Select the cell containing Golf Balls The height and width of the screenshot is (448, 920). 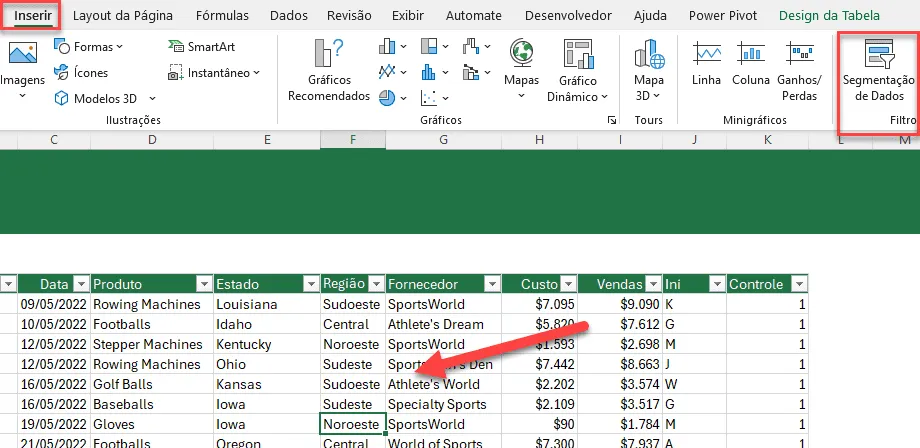pyautogui.click(x=152, y=384)
